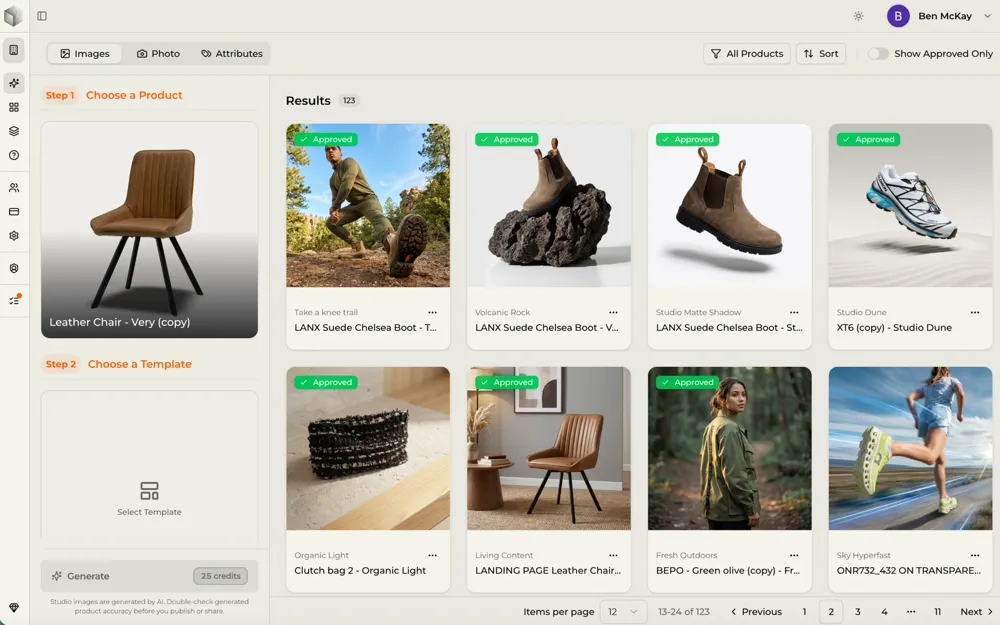Open the Volcanic Rock boot image
Image resolution: width=1000 pixels, height=625 pixels.
pos(548,205)
